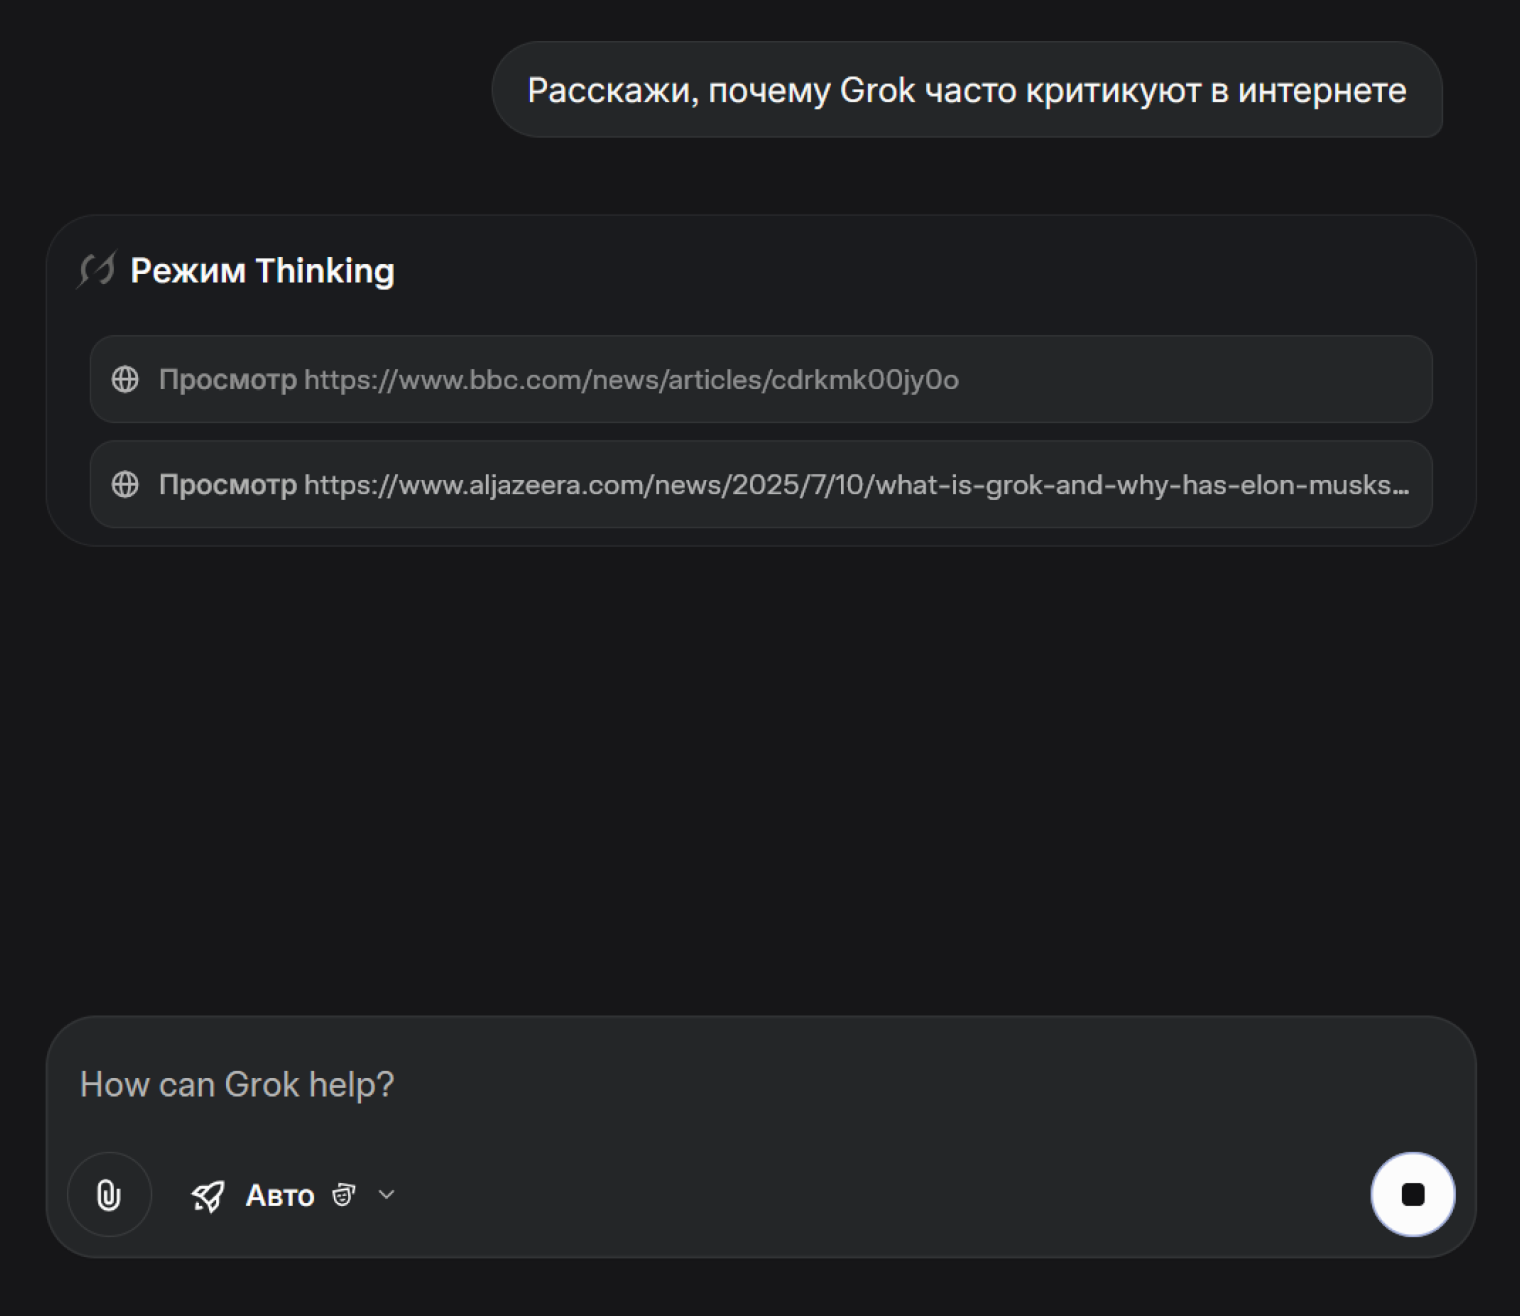Click the rocket icon beside Авто

pos(208,1196)
